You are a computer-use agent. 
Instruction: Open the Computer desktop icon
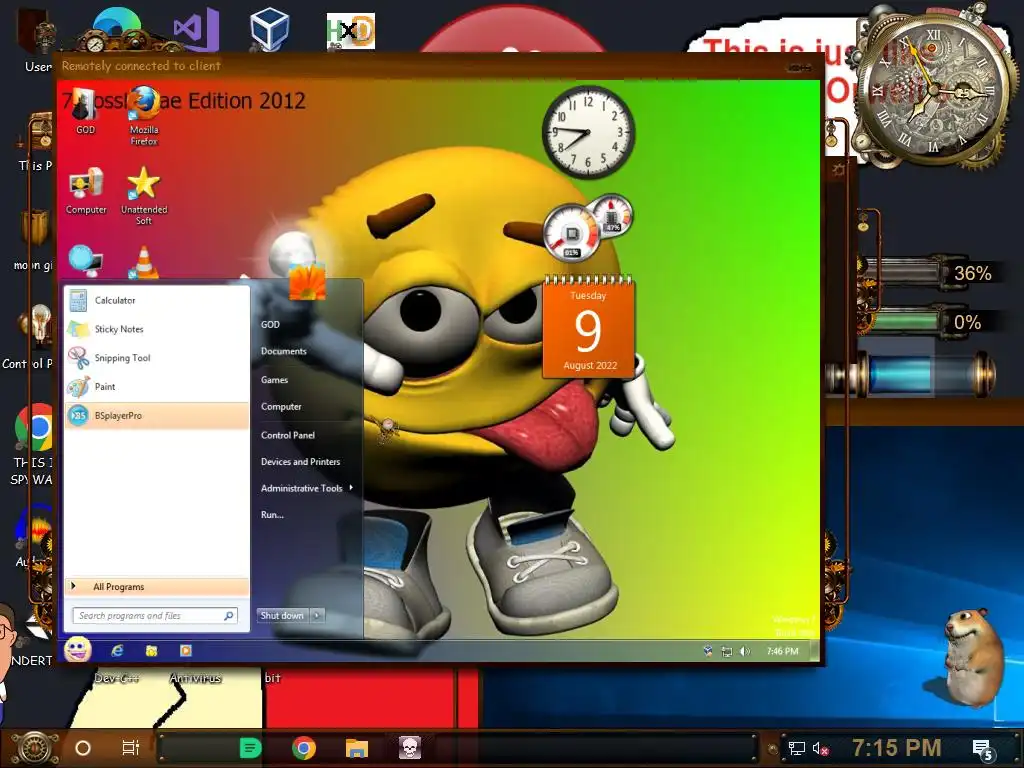tap(86, 191)
